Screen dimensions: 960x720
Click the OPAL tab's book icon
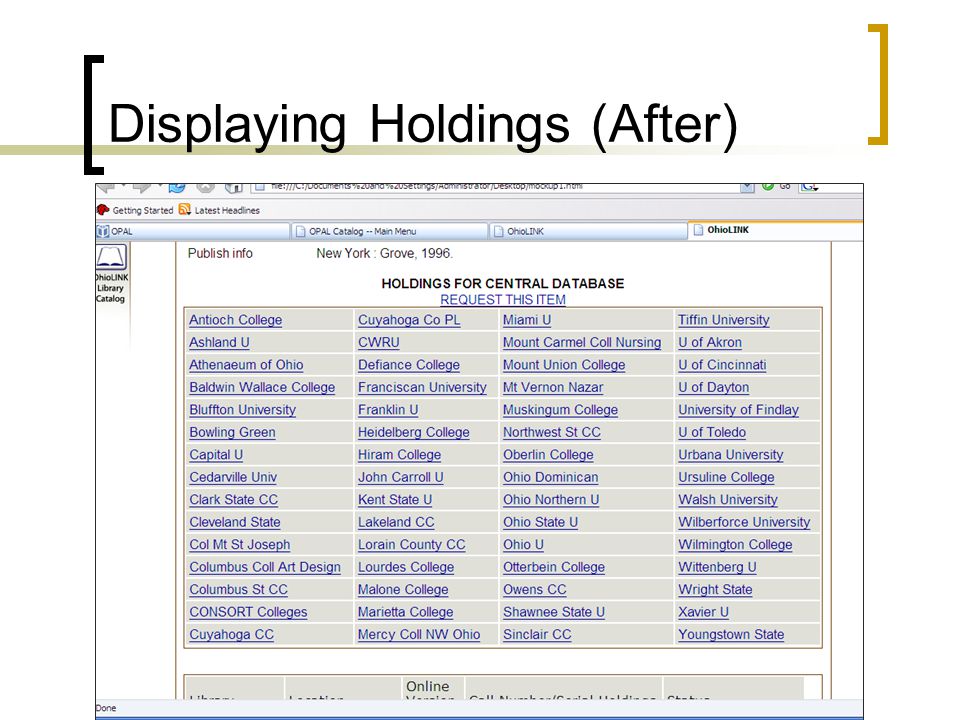coord(103,231)
